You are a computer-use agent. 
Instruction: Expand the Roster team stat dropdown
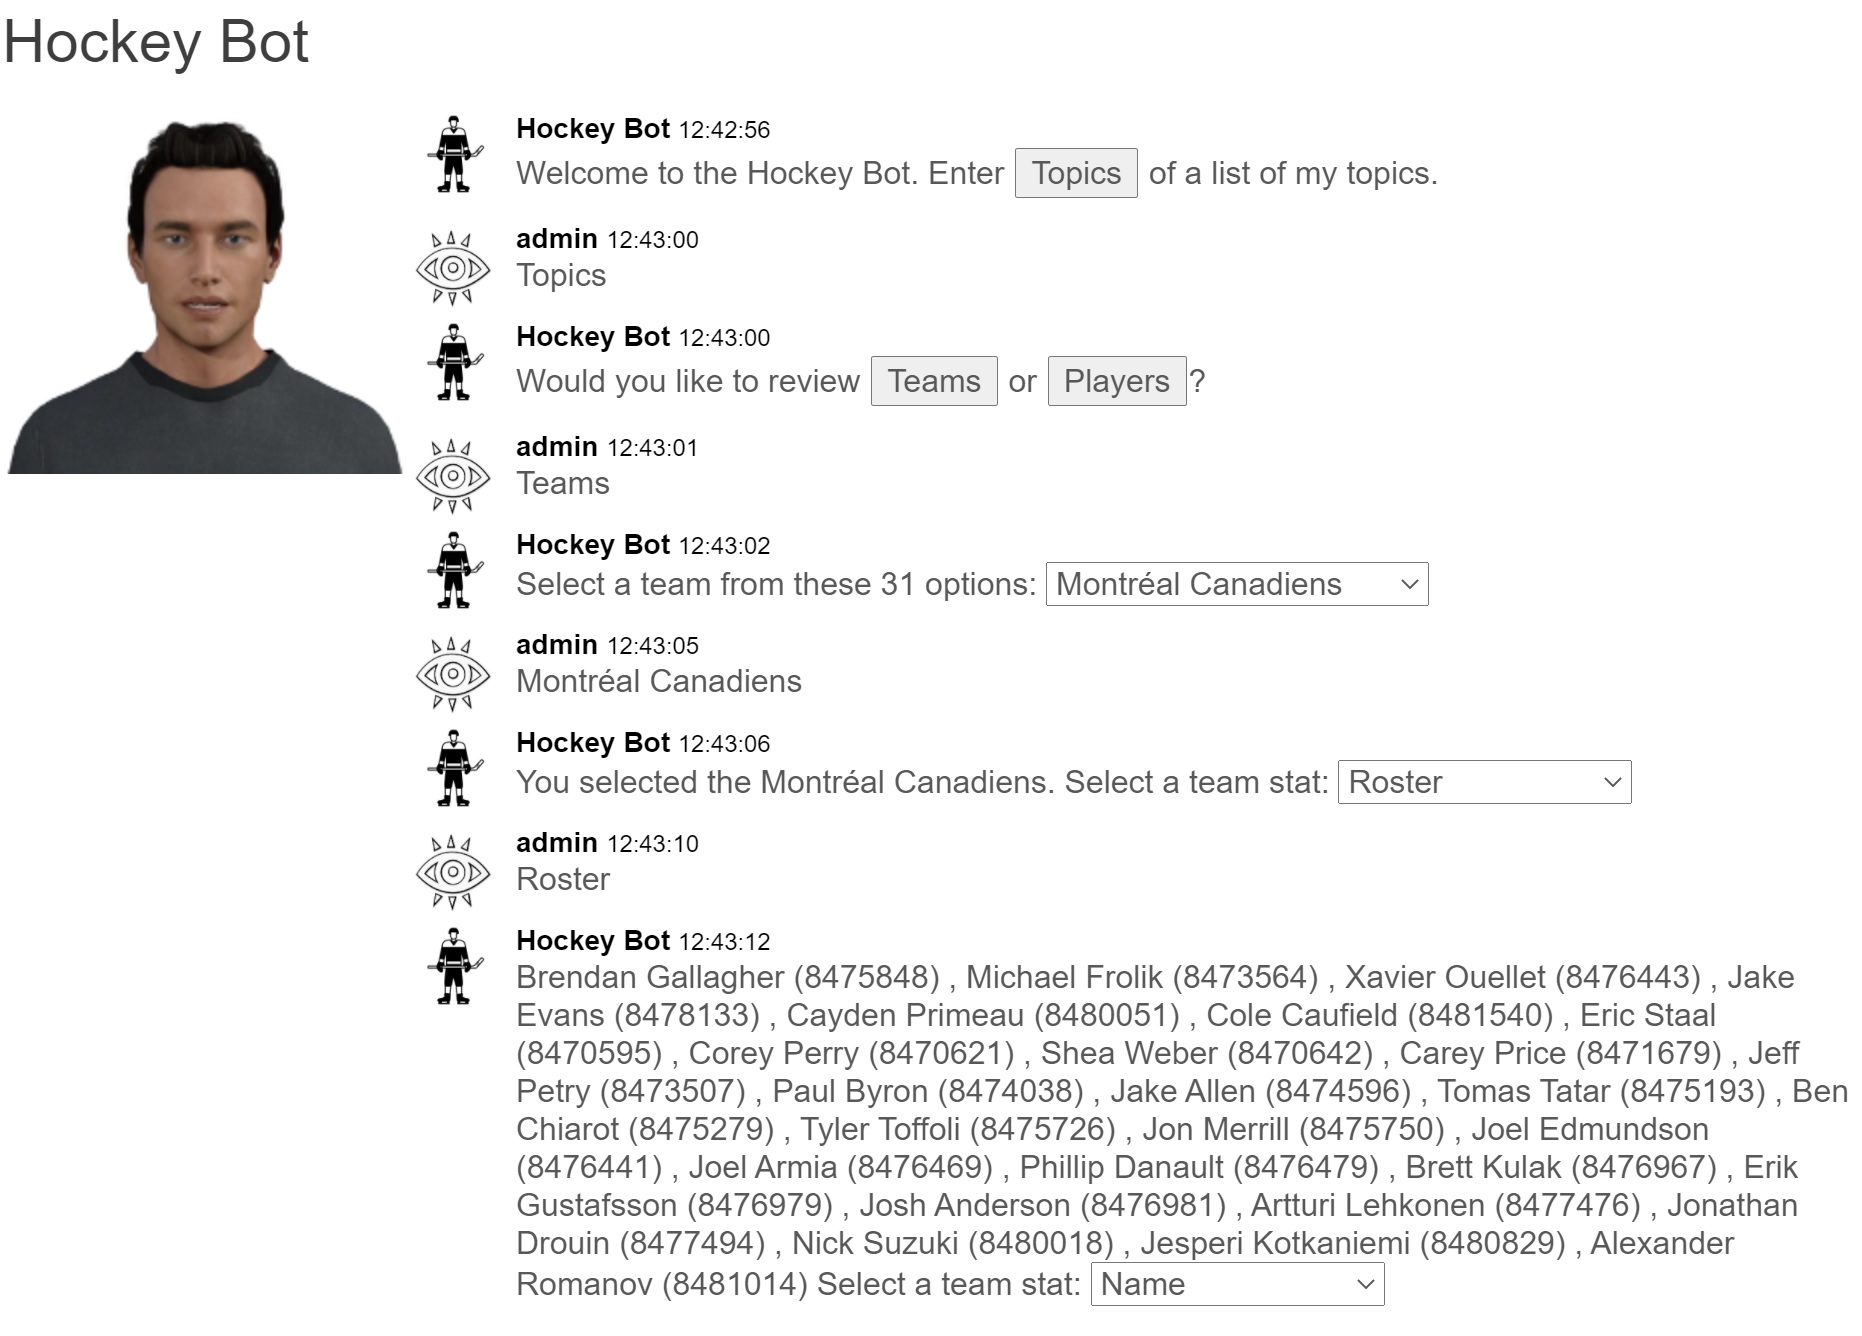(1484, 782)
